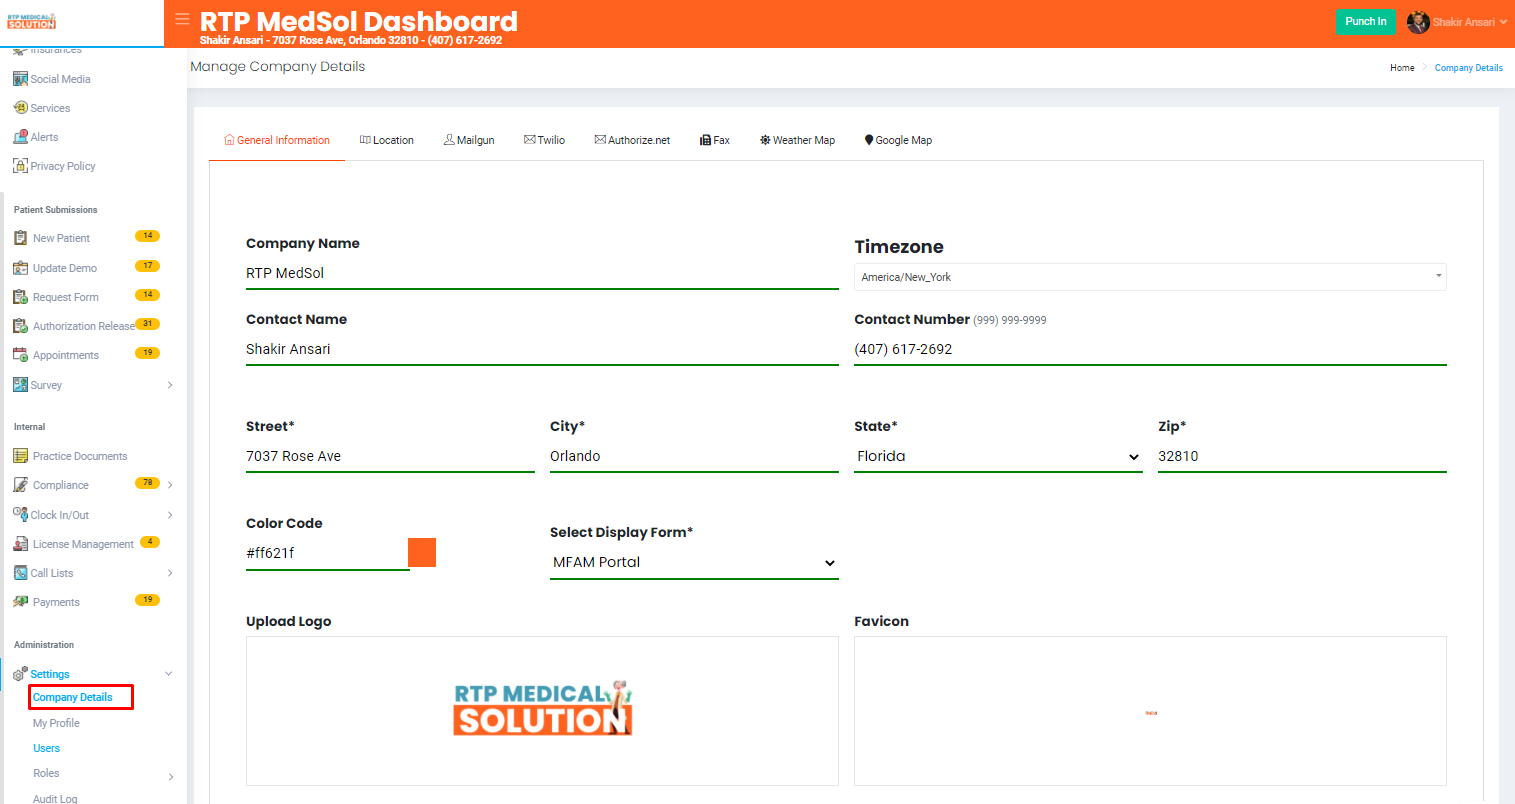Click the Zip input field
The width and height of the screenshot is (1515, 804).
(1302, 457)
